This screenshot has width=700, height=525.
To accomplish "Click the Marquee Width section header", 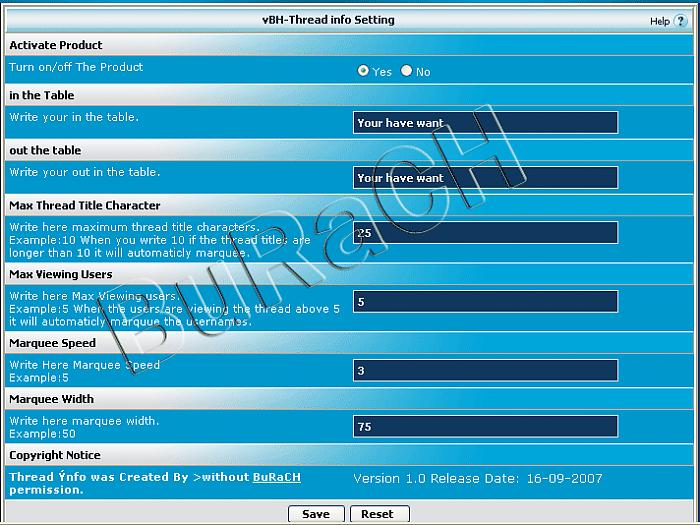I will 52,399.
